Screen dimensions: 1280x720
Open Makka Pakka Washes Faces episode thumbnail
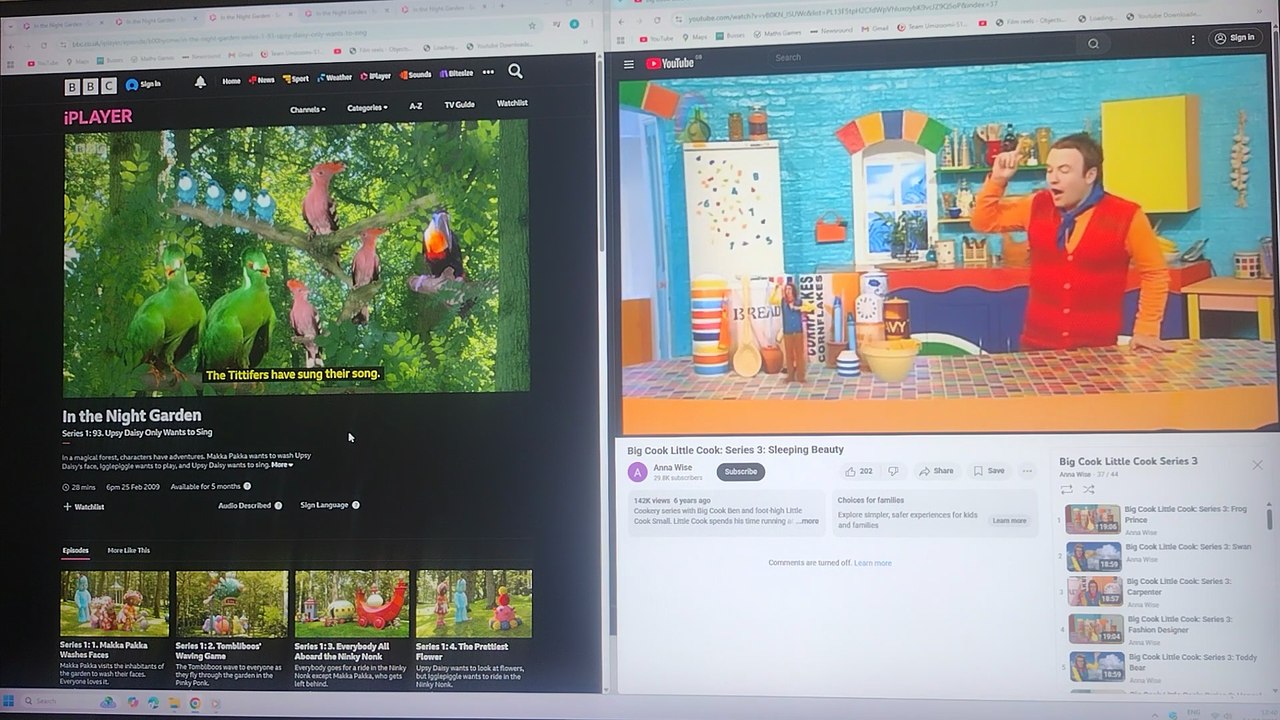click(115, 603)
